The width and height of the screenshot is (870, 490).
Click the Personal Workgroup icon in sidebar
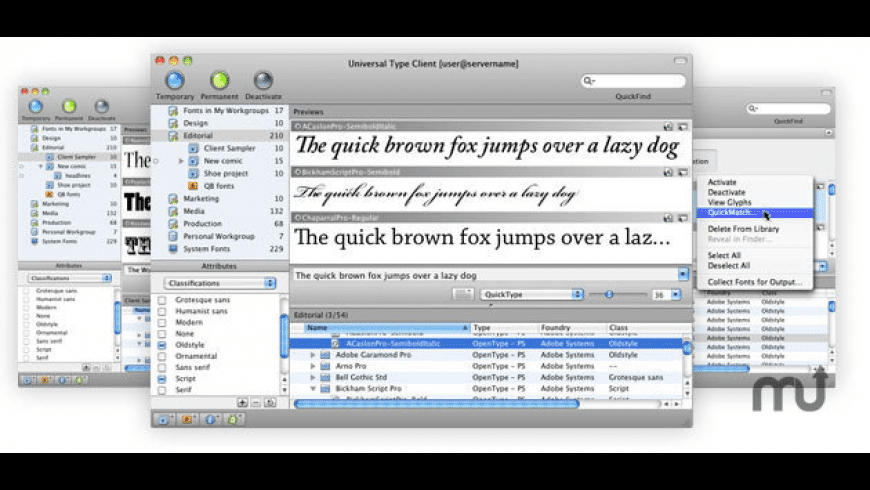[x=173, y=236]
